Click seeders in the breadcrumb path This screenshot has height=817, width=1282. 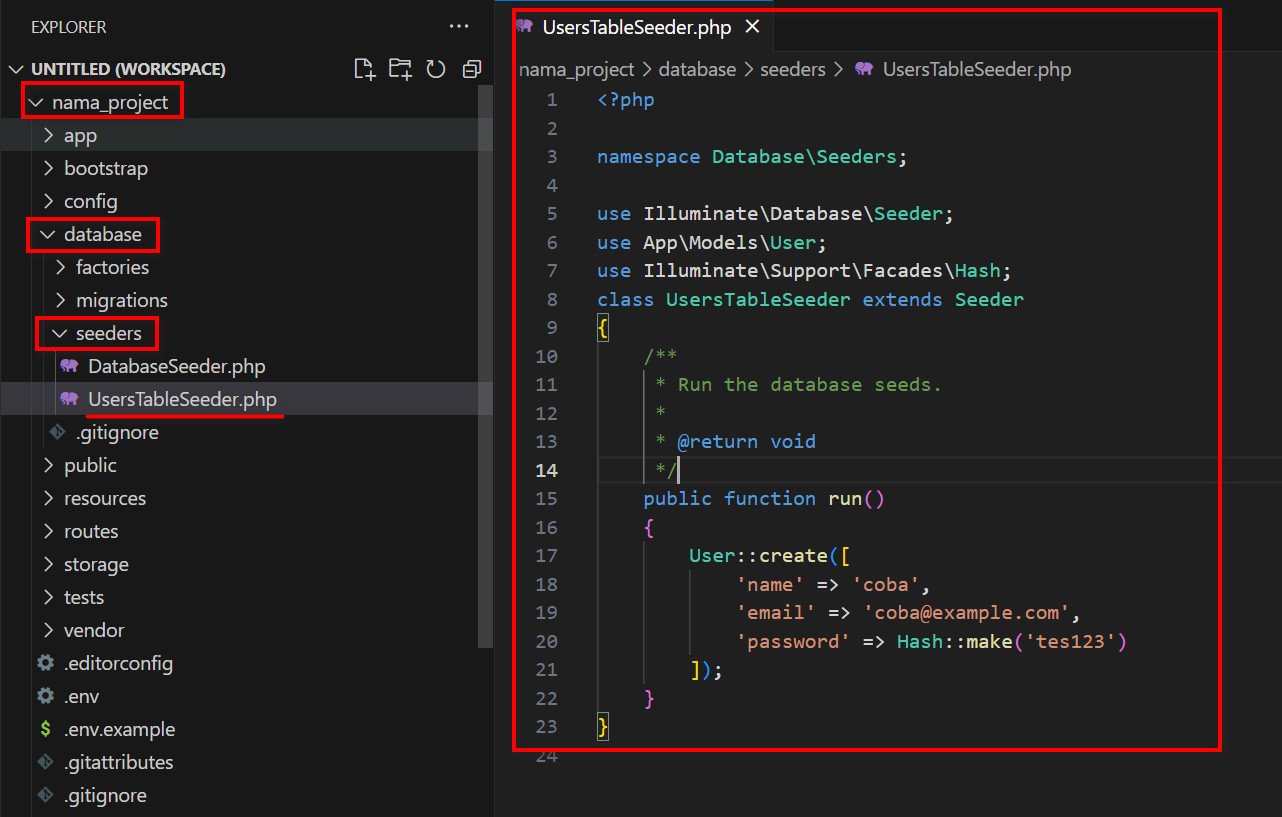[x=793, y=70]
